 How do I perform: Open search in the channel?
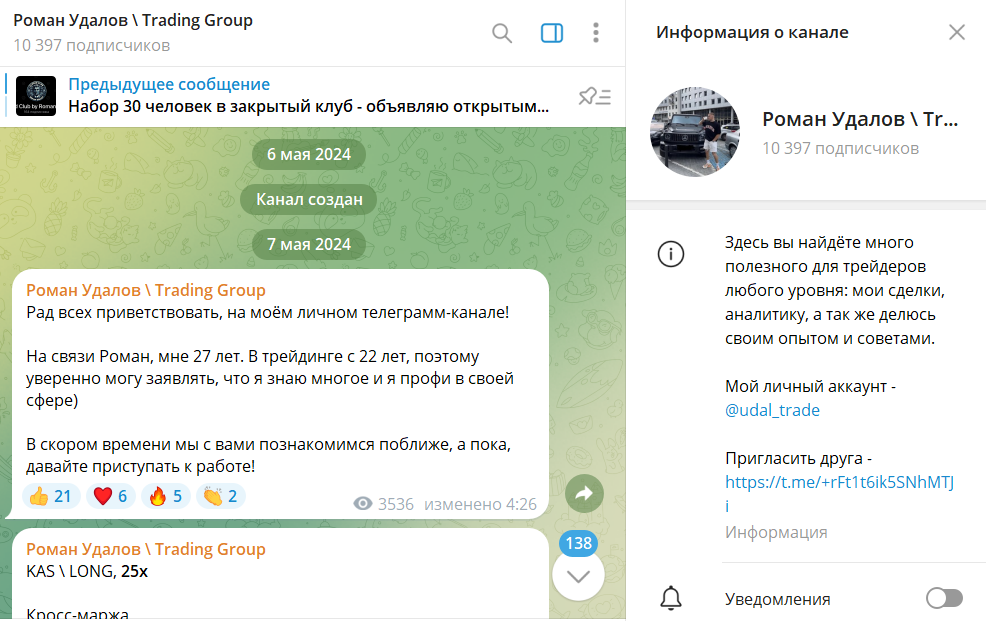pyautogui.click(x=502, y=33)
